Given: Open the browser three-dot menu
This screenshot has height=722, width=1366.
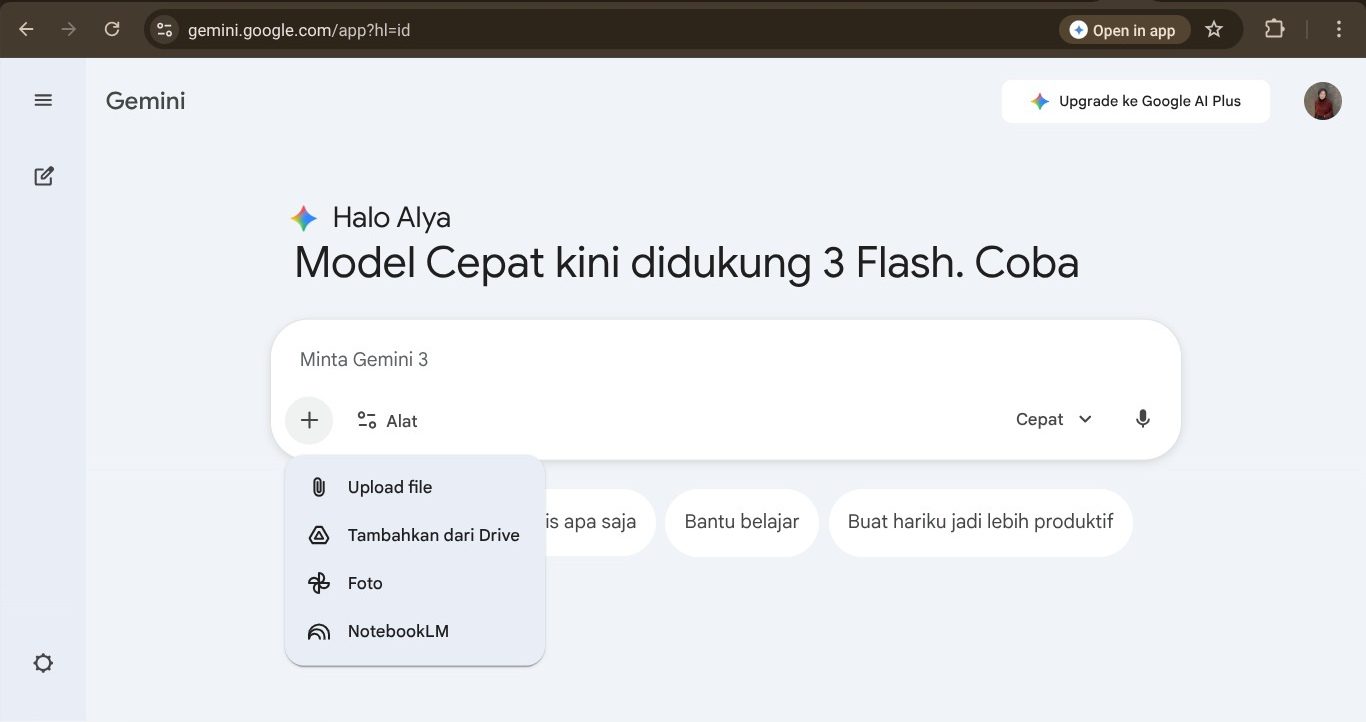Looking at the screenshot, I should coord(1338,29).
